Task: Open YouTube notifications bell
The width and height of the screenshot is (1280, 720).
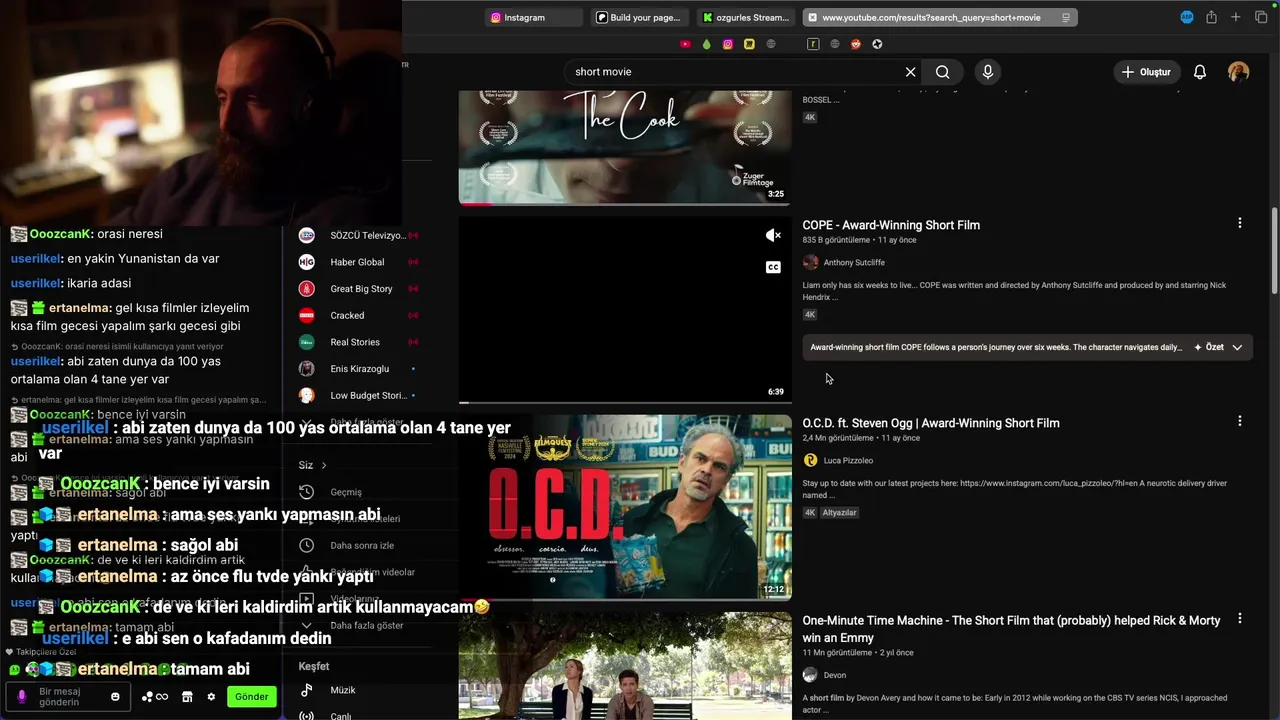Action: pyautogui.click(x=1200, y=72)
